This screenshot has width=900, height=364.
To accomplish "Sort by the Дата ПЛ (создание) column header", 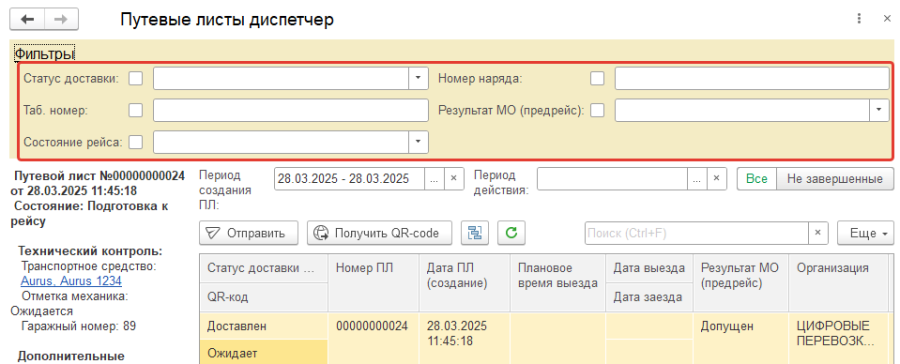I will [464, 283].
